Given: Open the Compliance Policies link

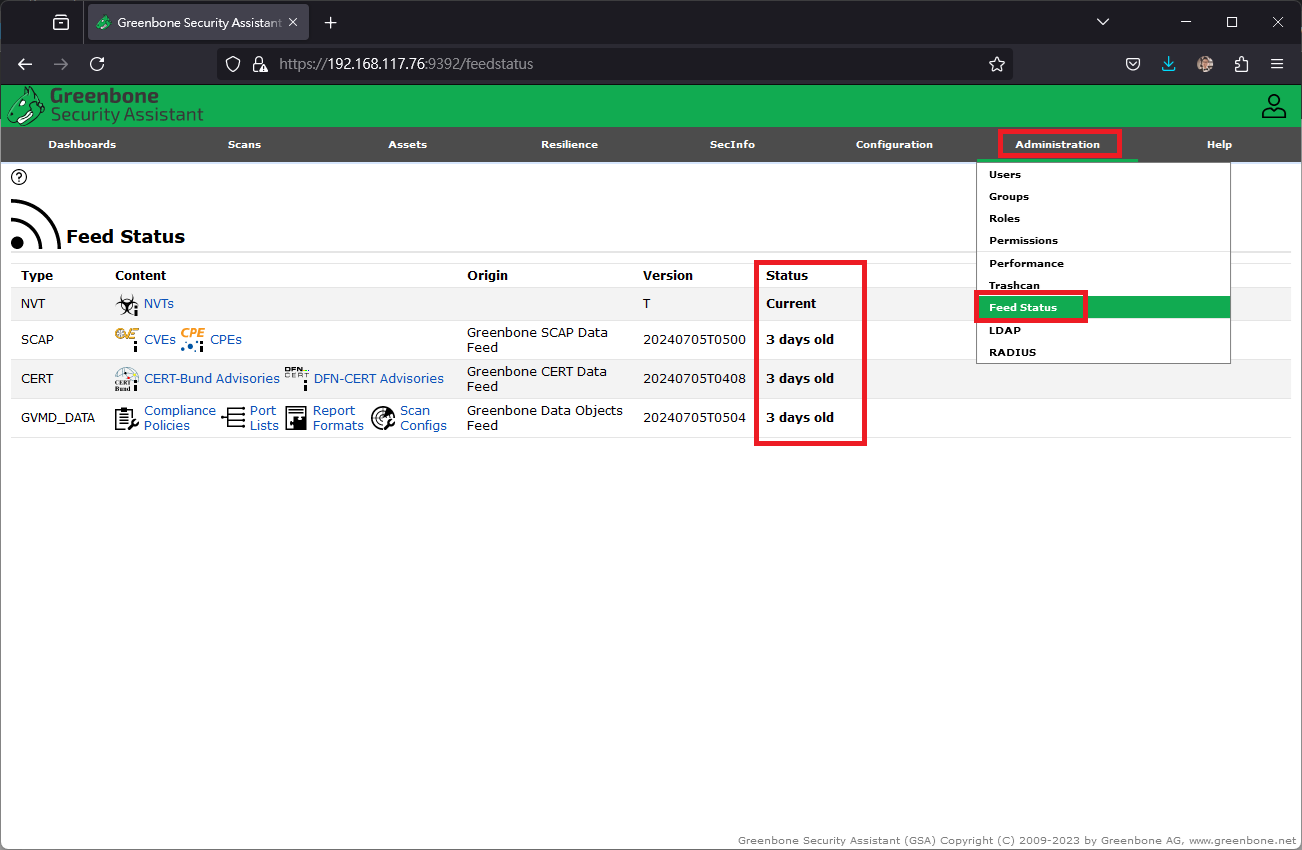Looking at the screenshot, I should (x=180, y=418).
